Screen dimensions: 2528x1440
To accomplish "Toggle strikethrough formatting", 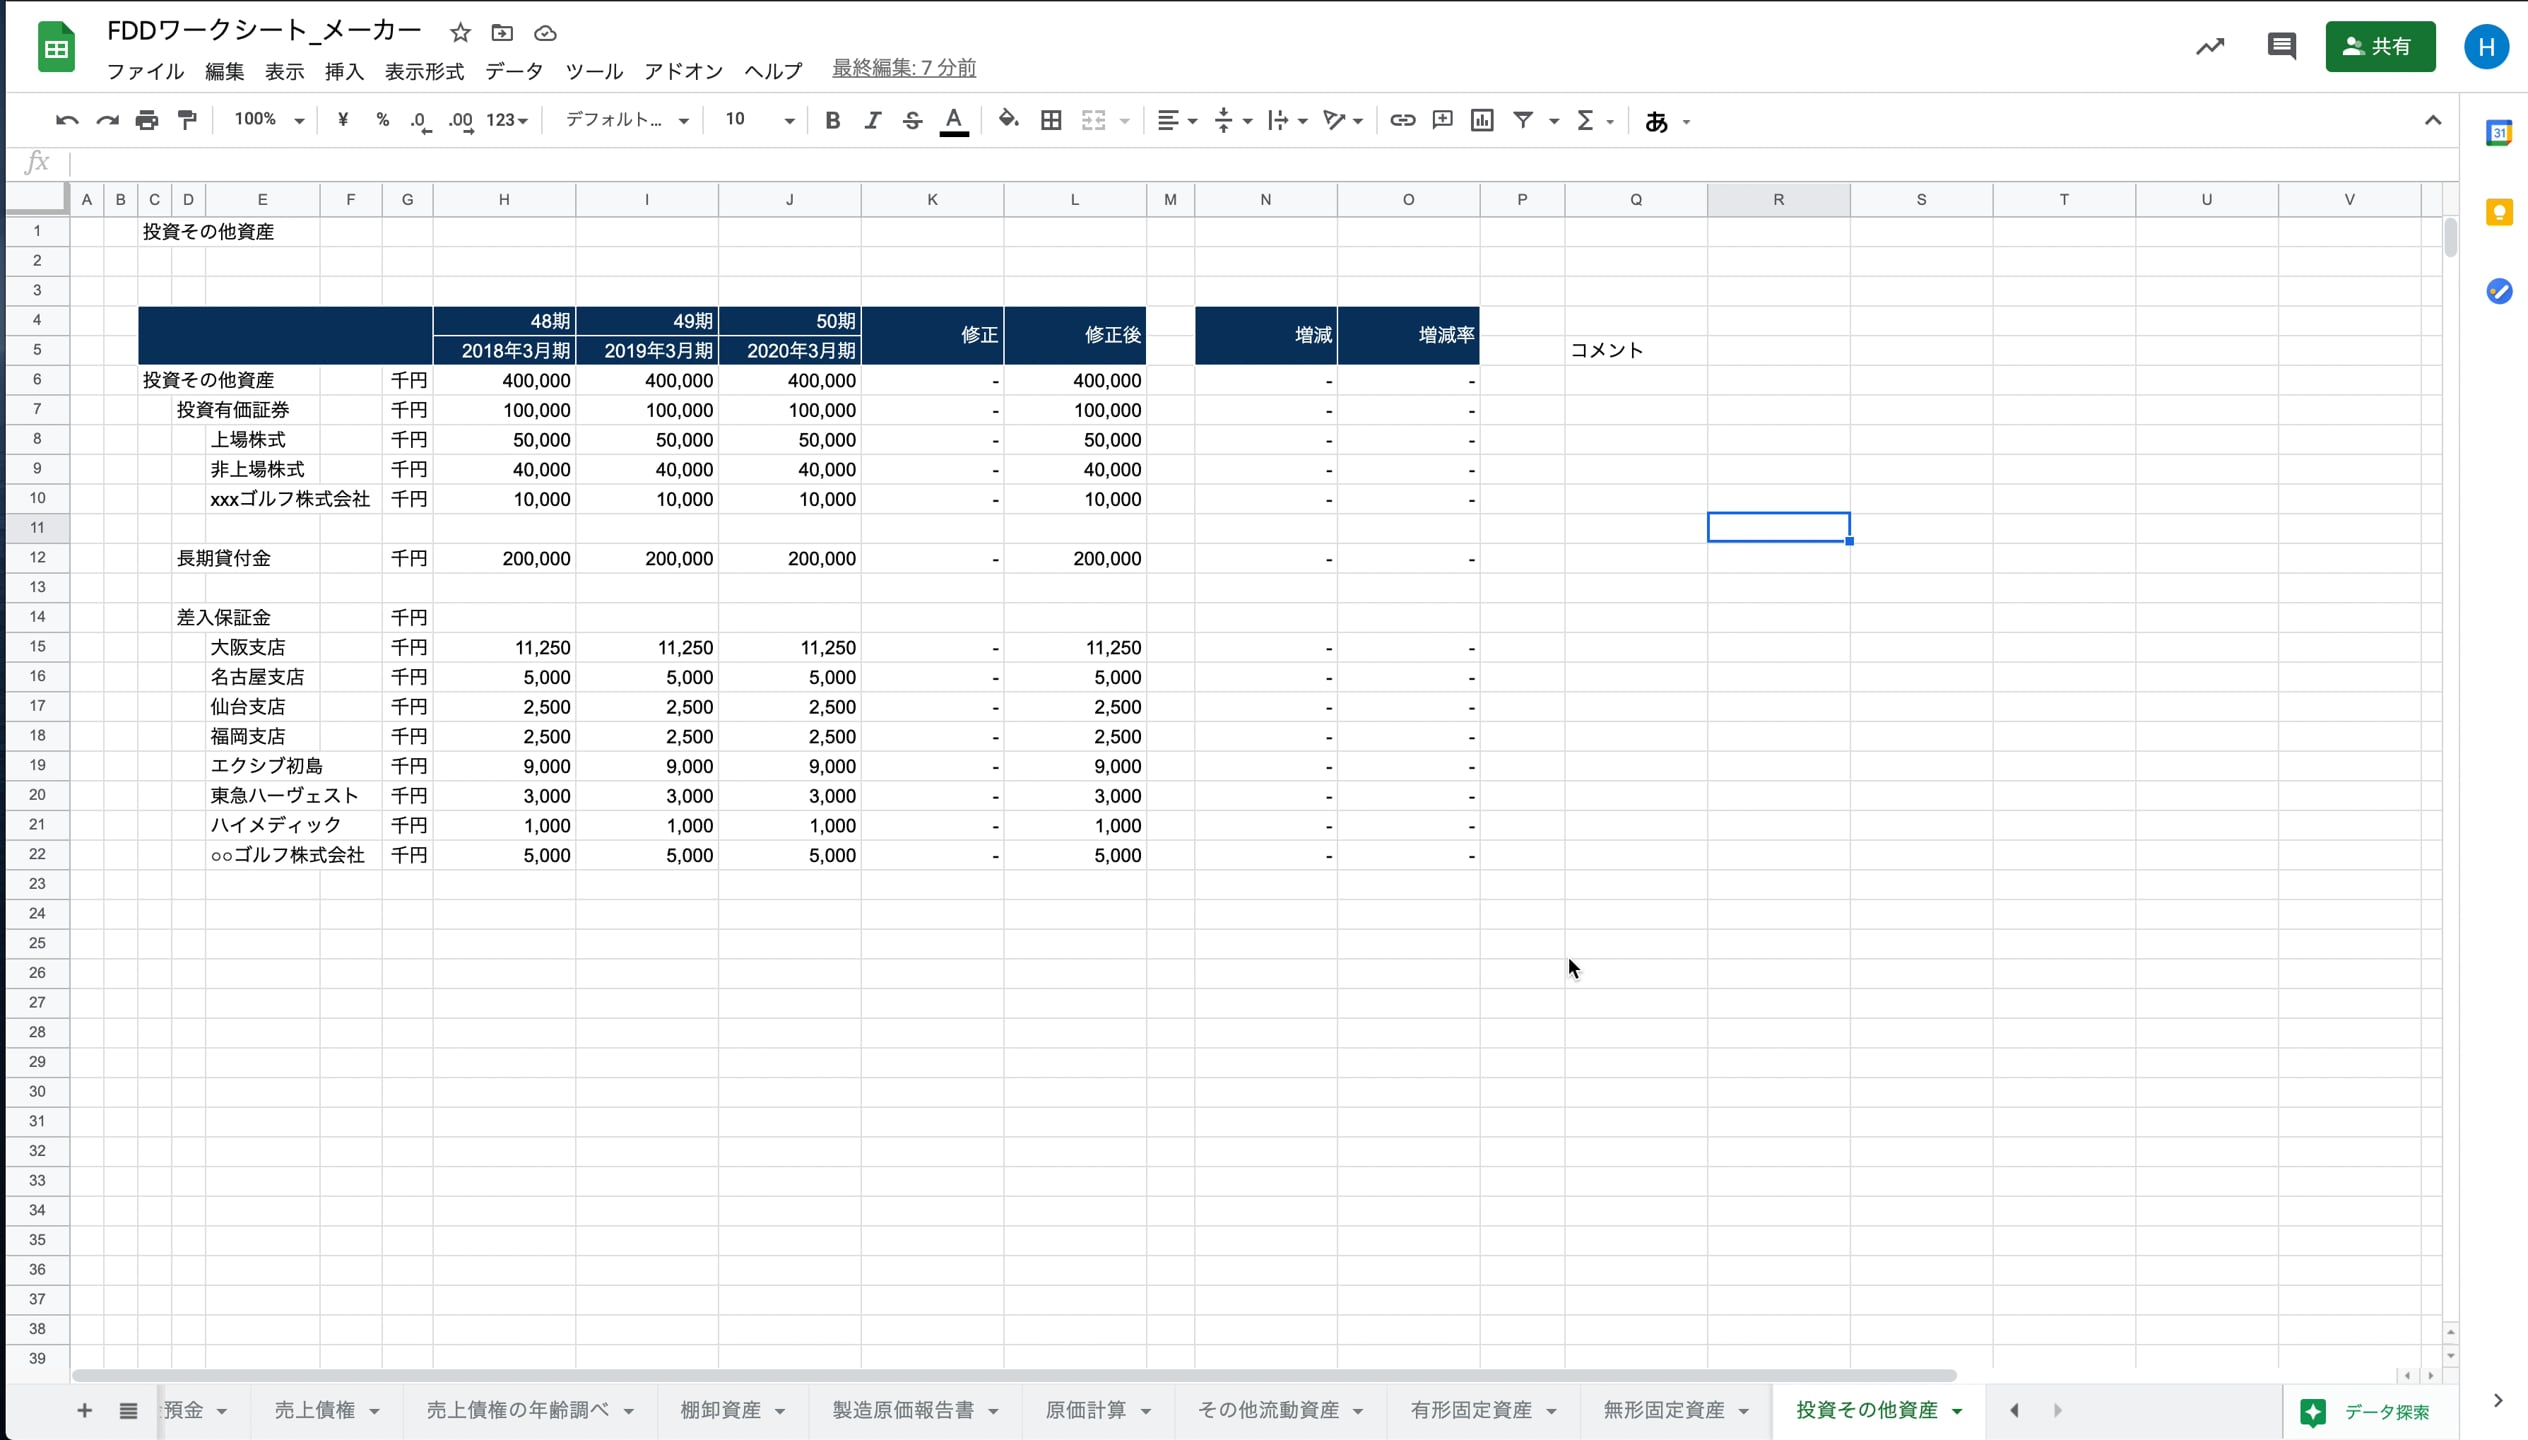I will [x=912, y=120].
